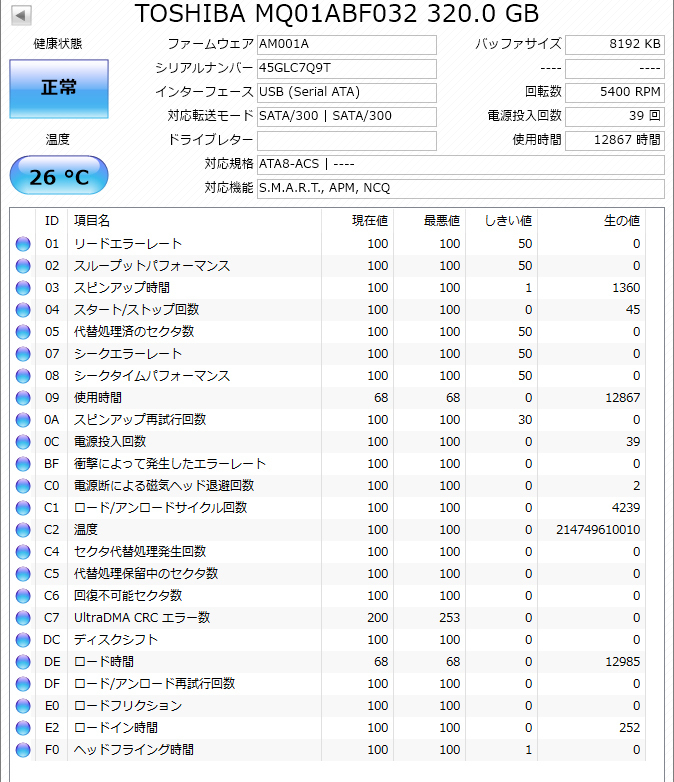Click the previous disk arrow button
The width and height of the screenshot is (674, 782).
click(x=21, y=15)
